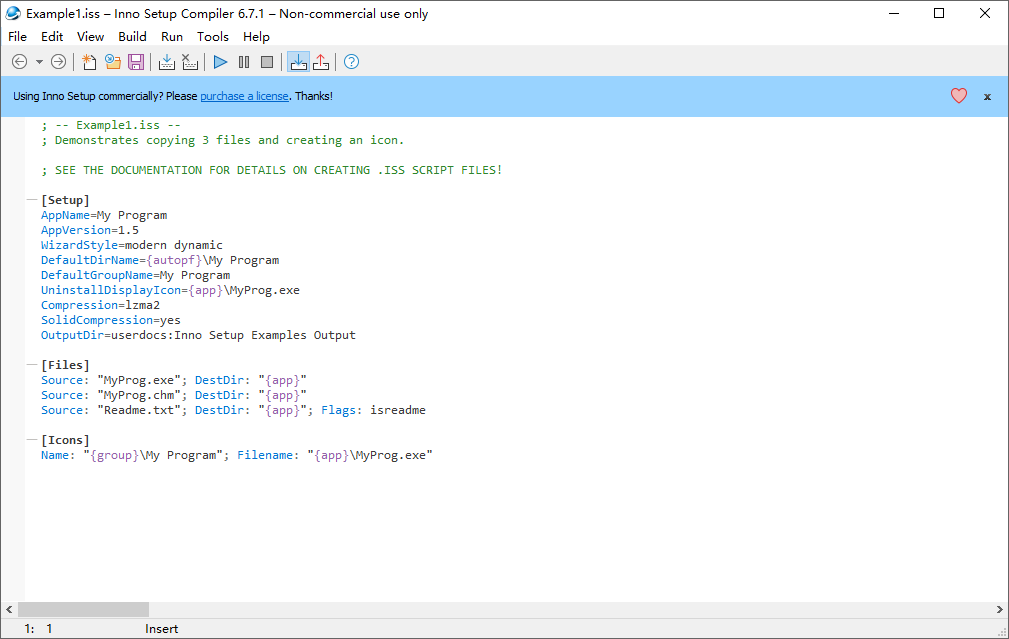Compile the script using the toolbar icon
This screenshot has height=639, width=1009.
pyautogui.click(x=167, y=62)
